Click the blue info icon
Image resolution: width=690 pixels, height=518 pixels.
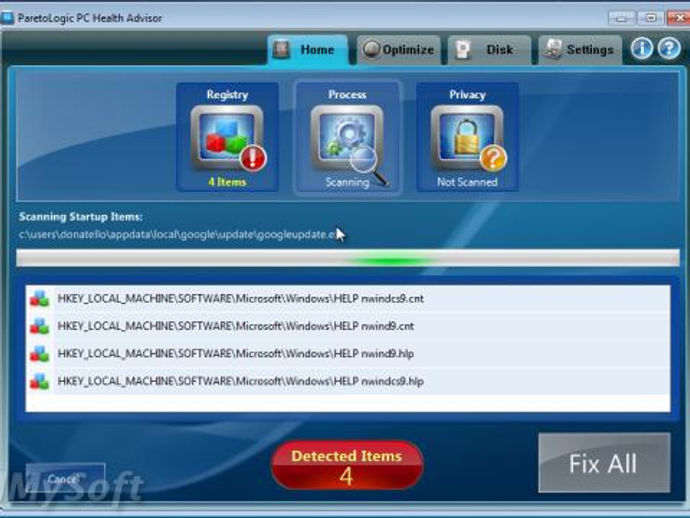click(642, 48)
